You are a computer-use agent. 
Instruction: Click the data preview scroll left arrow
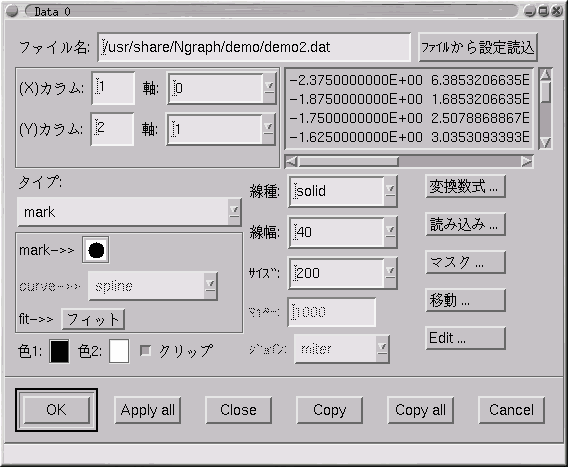(291, 162)
